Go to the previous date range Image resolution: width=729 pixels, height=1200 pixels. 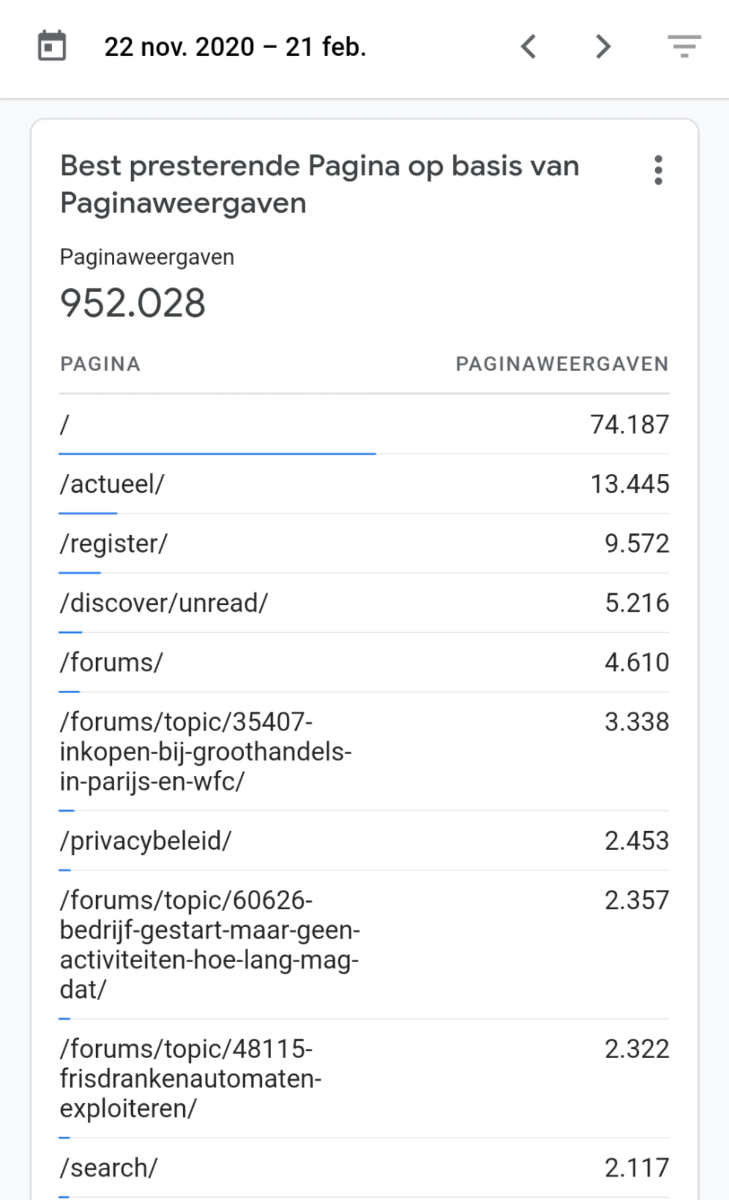point(529,46)
